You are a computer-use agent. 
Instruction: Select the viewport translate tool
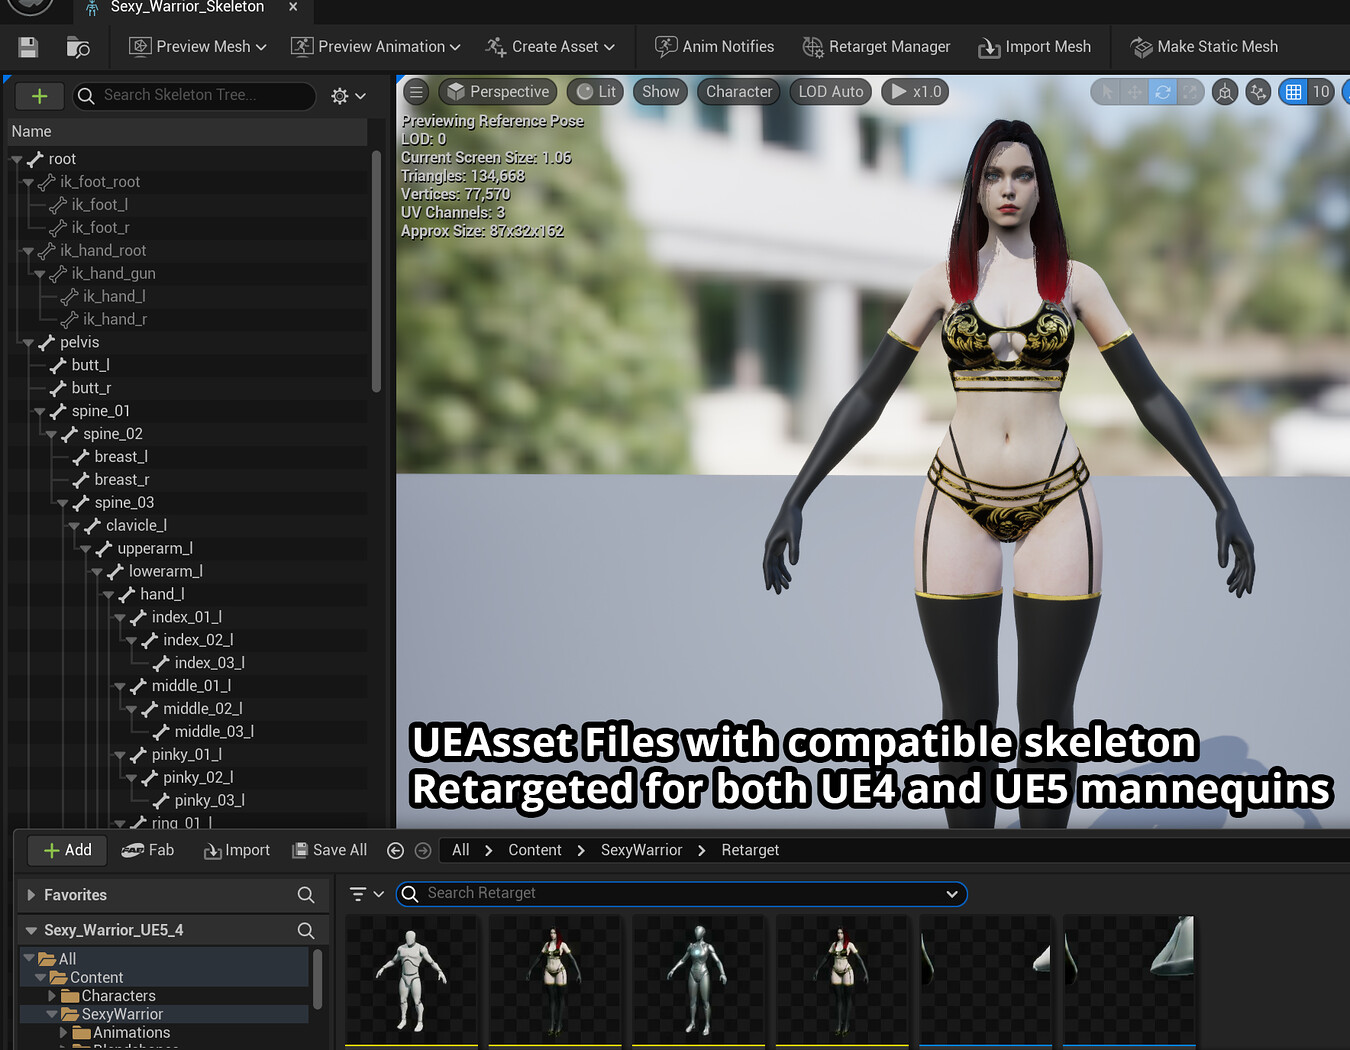(1134, 92)
